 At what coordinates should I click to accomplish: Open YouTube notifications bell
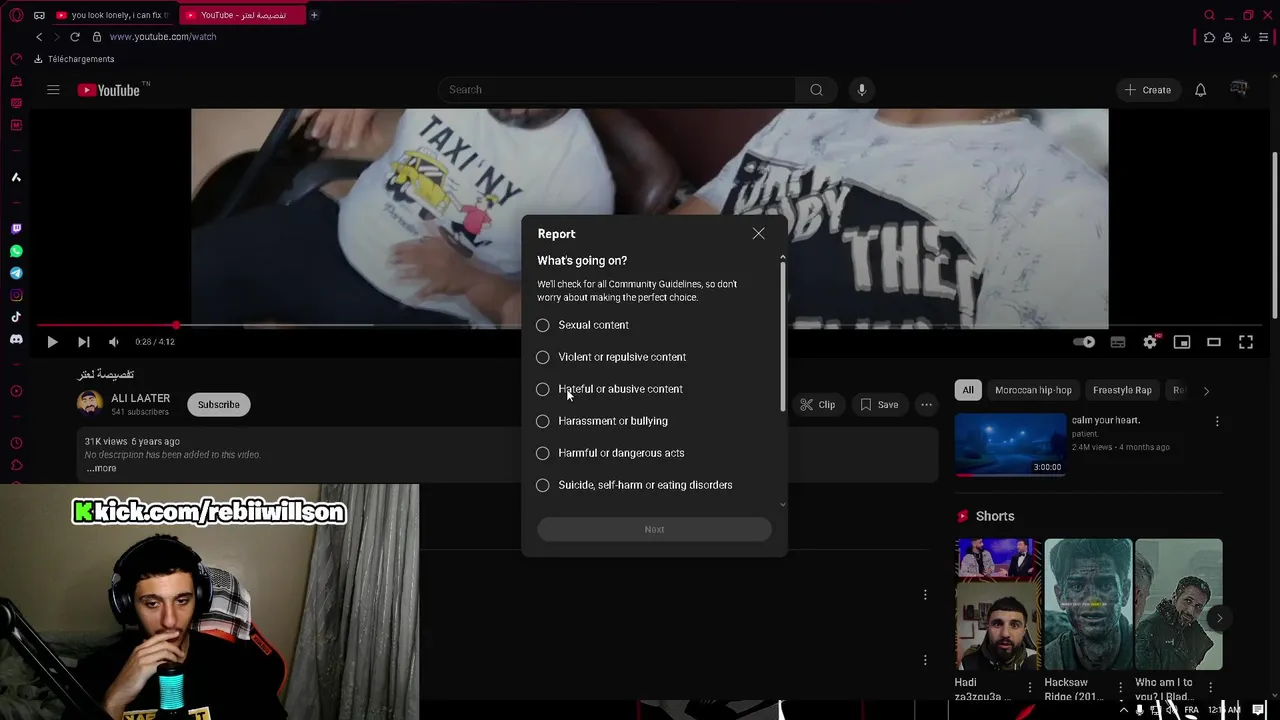1200,90
